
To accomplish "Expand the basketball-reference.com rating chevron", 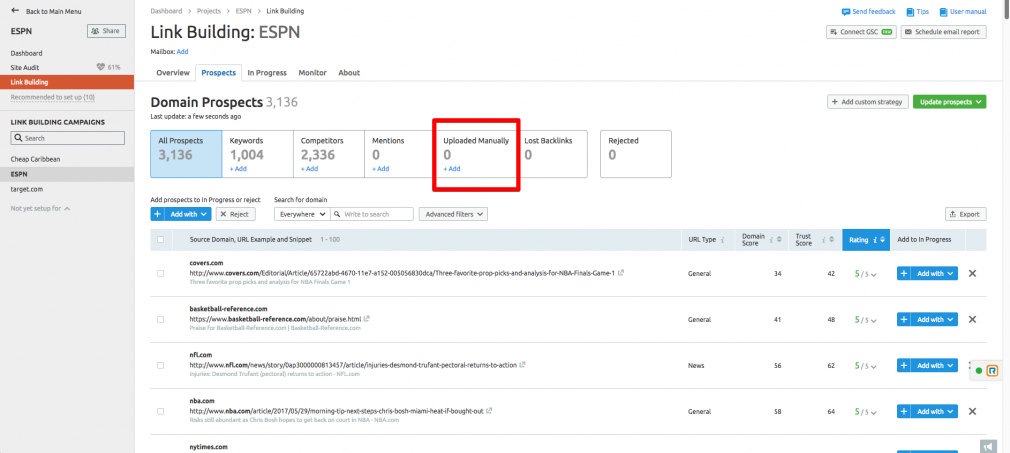I will 874,320.
